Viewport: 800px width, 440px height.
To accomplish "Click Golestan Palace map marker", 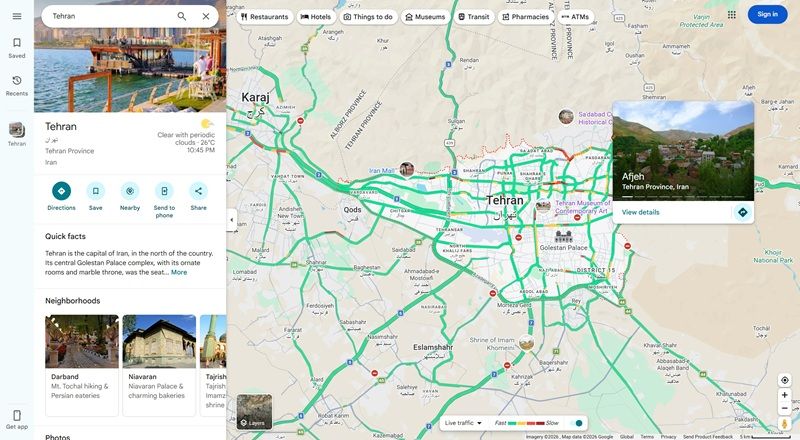I will click(x=563, y=237).
